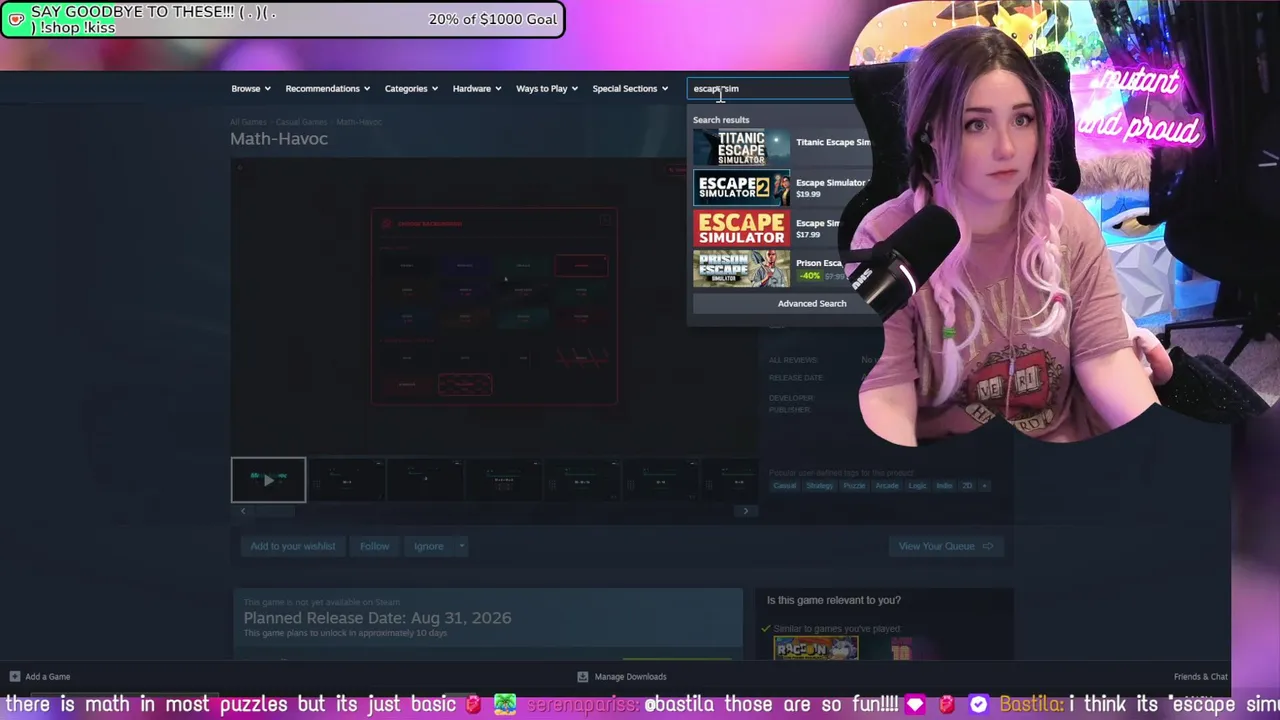The width and height of the screenshot is (1280, 720).
Task: Click the '20% of $1000 Goal' progress text
Action: tap(493, 20)
